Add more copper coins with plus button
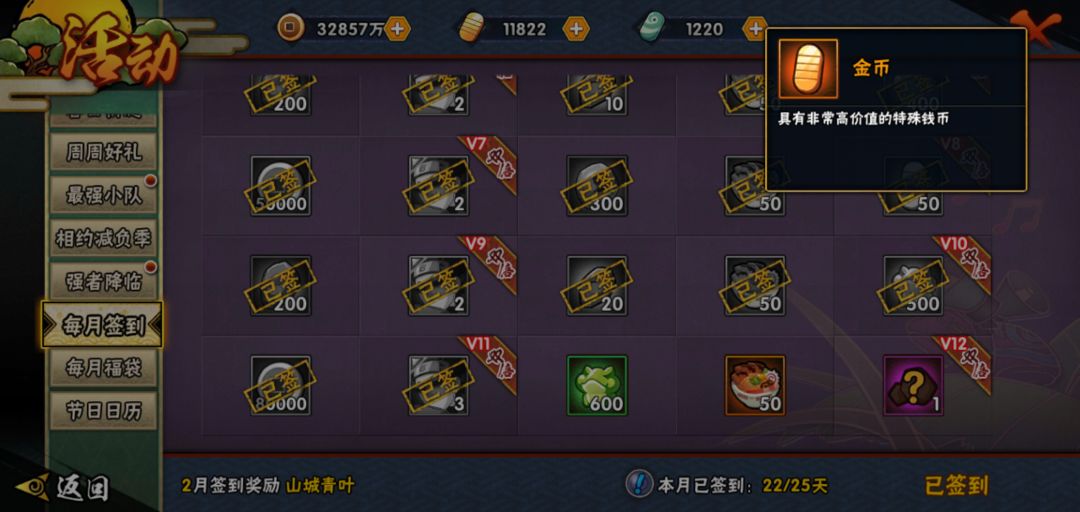The height and width of the screenshot is (512, 1080). (x=397, y=29)
